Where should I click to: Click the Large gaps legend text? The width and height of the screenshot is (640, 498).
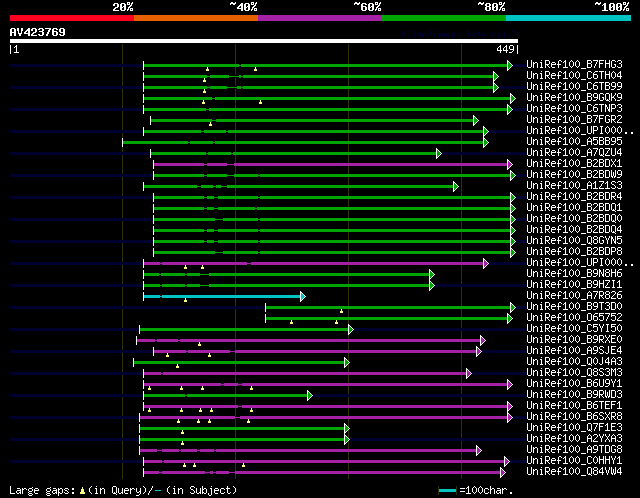tap(123, 490)
